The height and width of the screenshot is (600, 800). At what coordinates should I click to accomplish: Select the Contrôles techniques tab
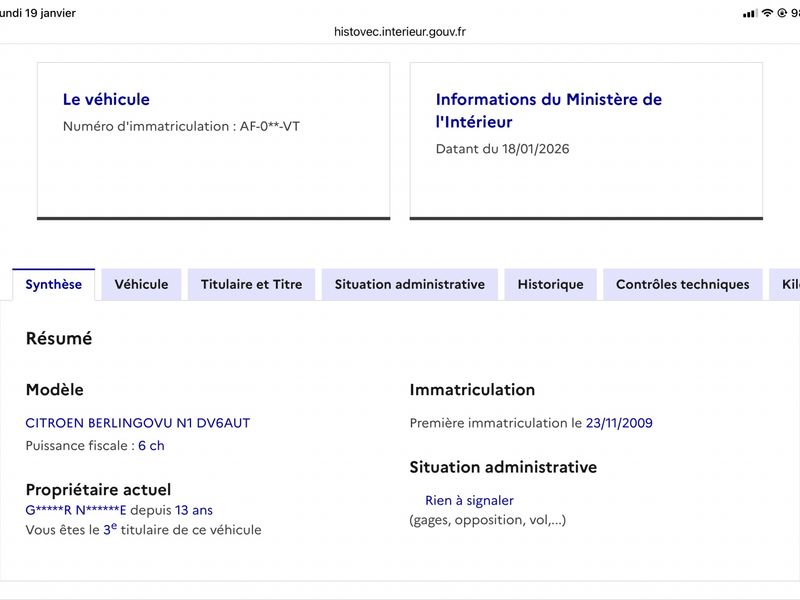(x=682, y=285)
